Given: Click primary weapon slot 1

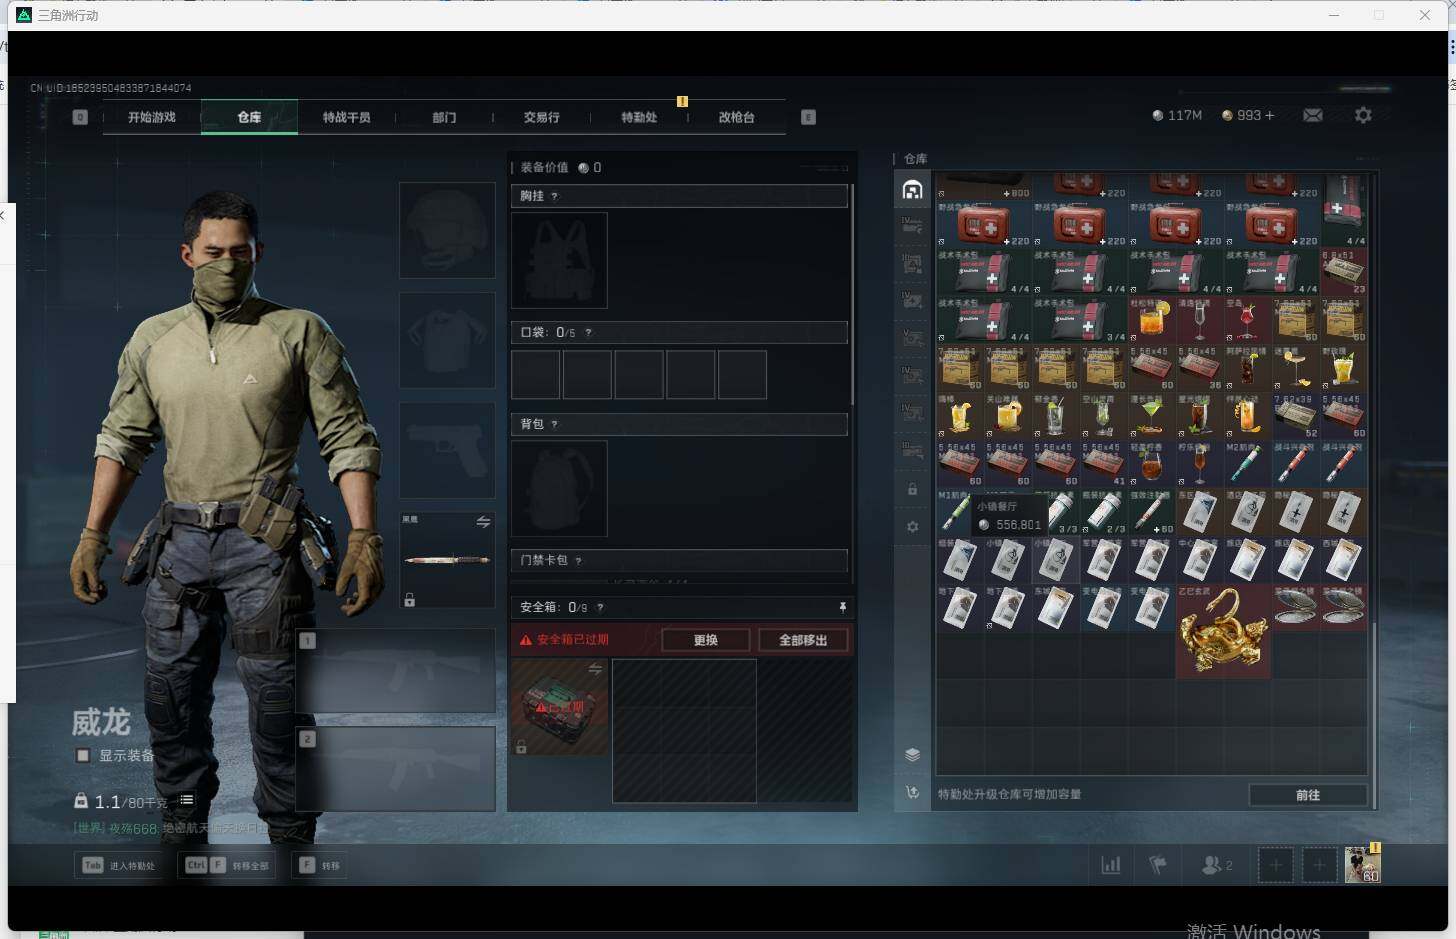Looking at the screenshot, I should (396, 670).
